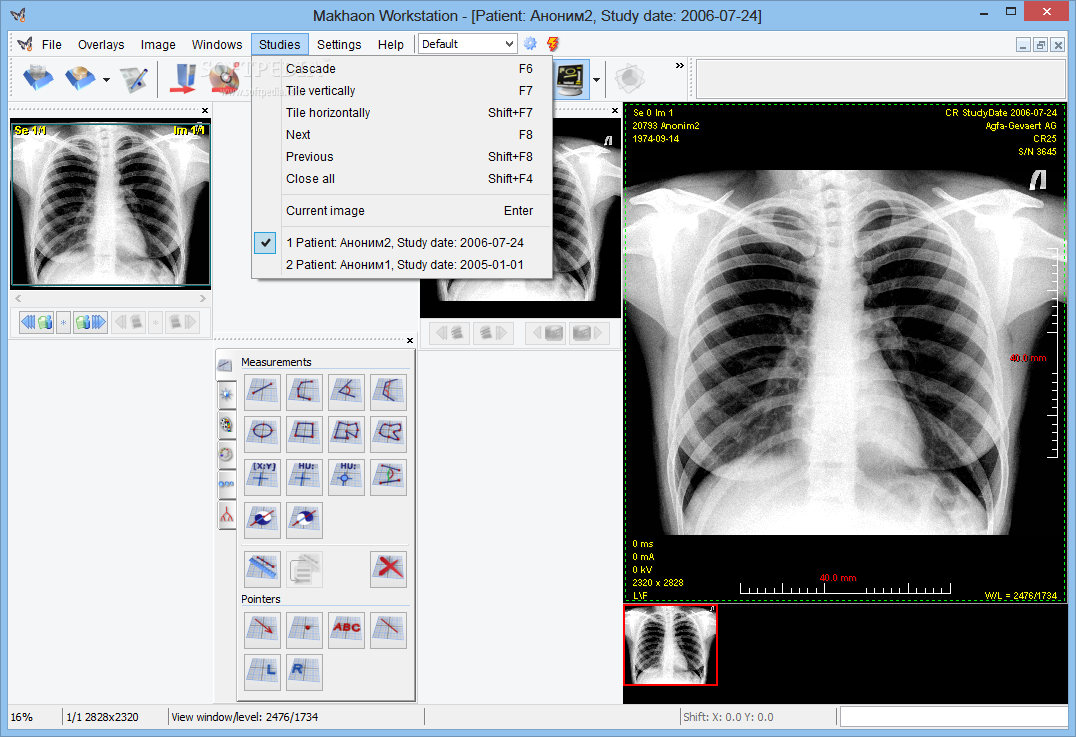Click the blue gear icon beside Default
The width and height of the screenshot is (1076, 737).
(530, 44)
